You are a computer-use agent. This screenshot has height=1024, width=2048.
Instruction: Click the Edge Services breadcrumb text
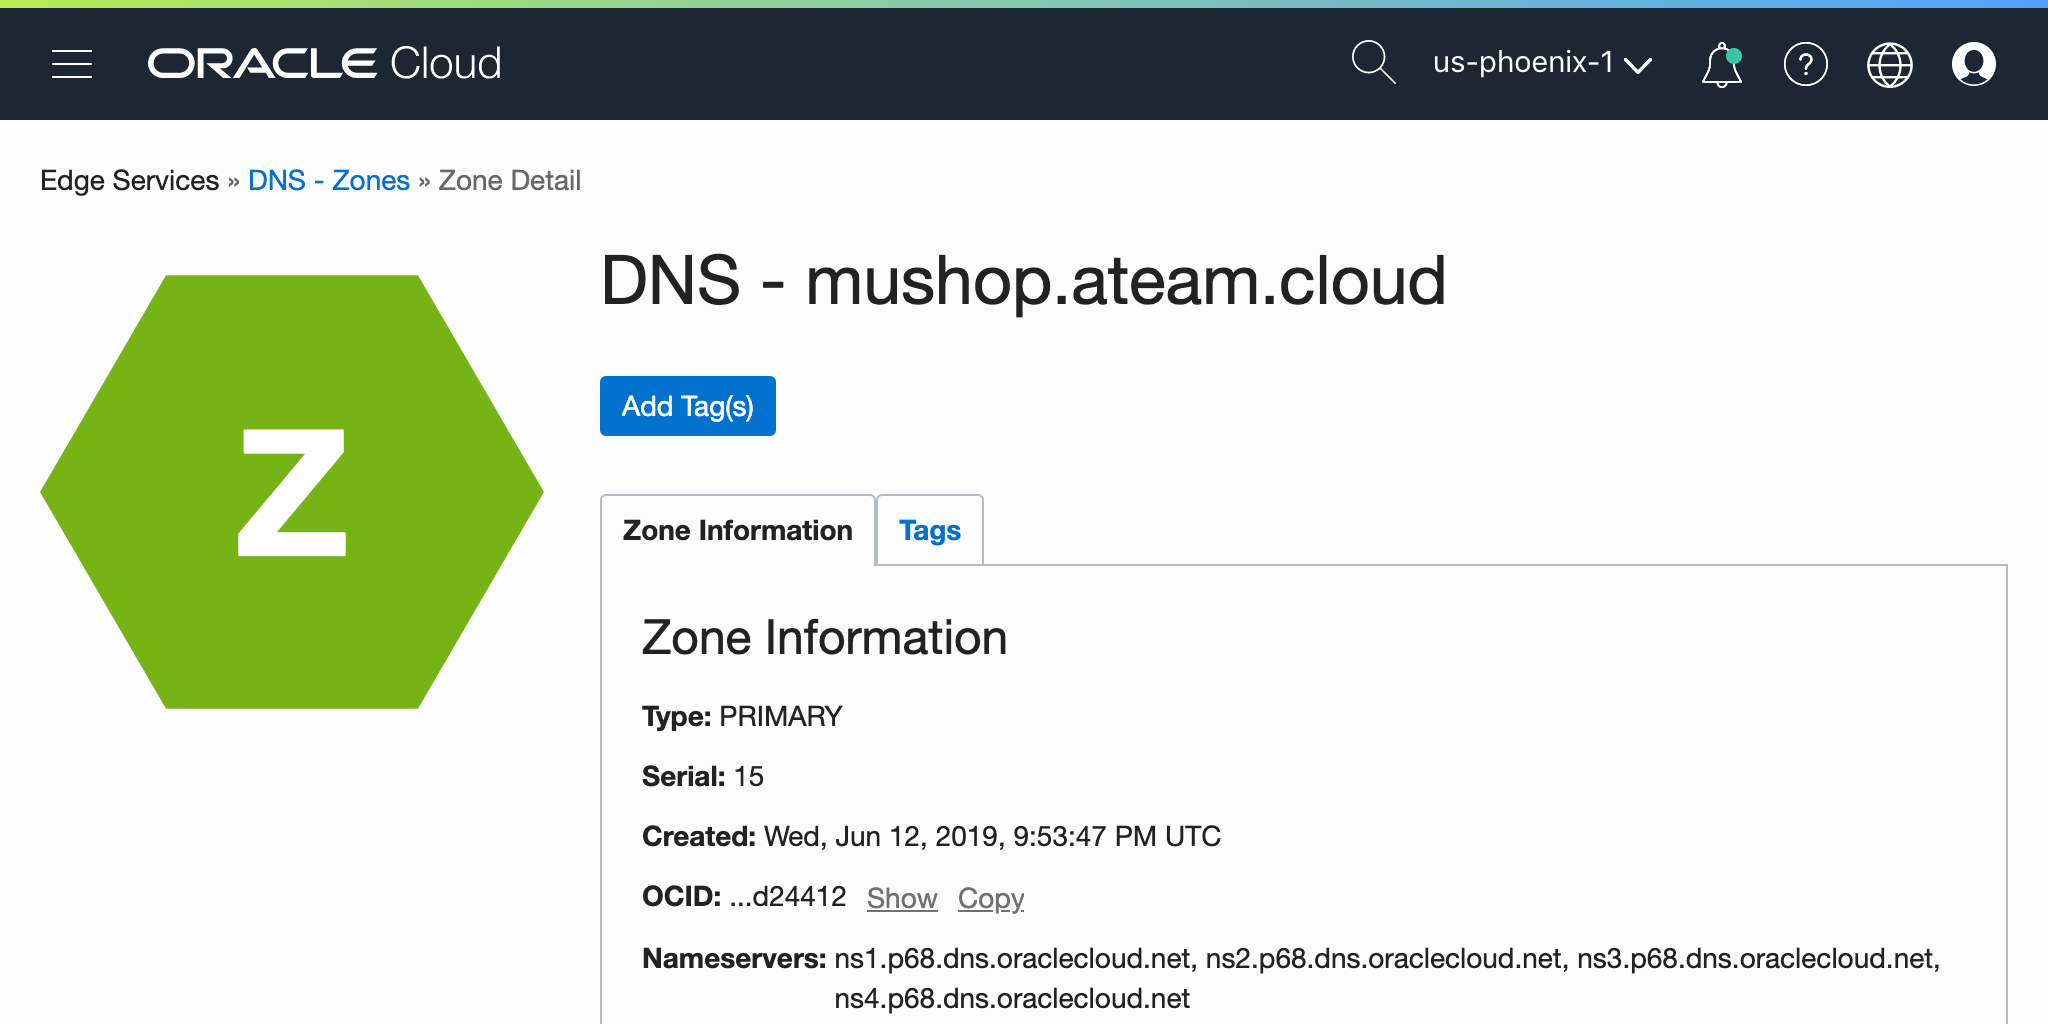pos(129,180)
